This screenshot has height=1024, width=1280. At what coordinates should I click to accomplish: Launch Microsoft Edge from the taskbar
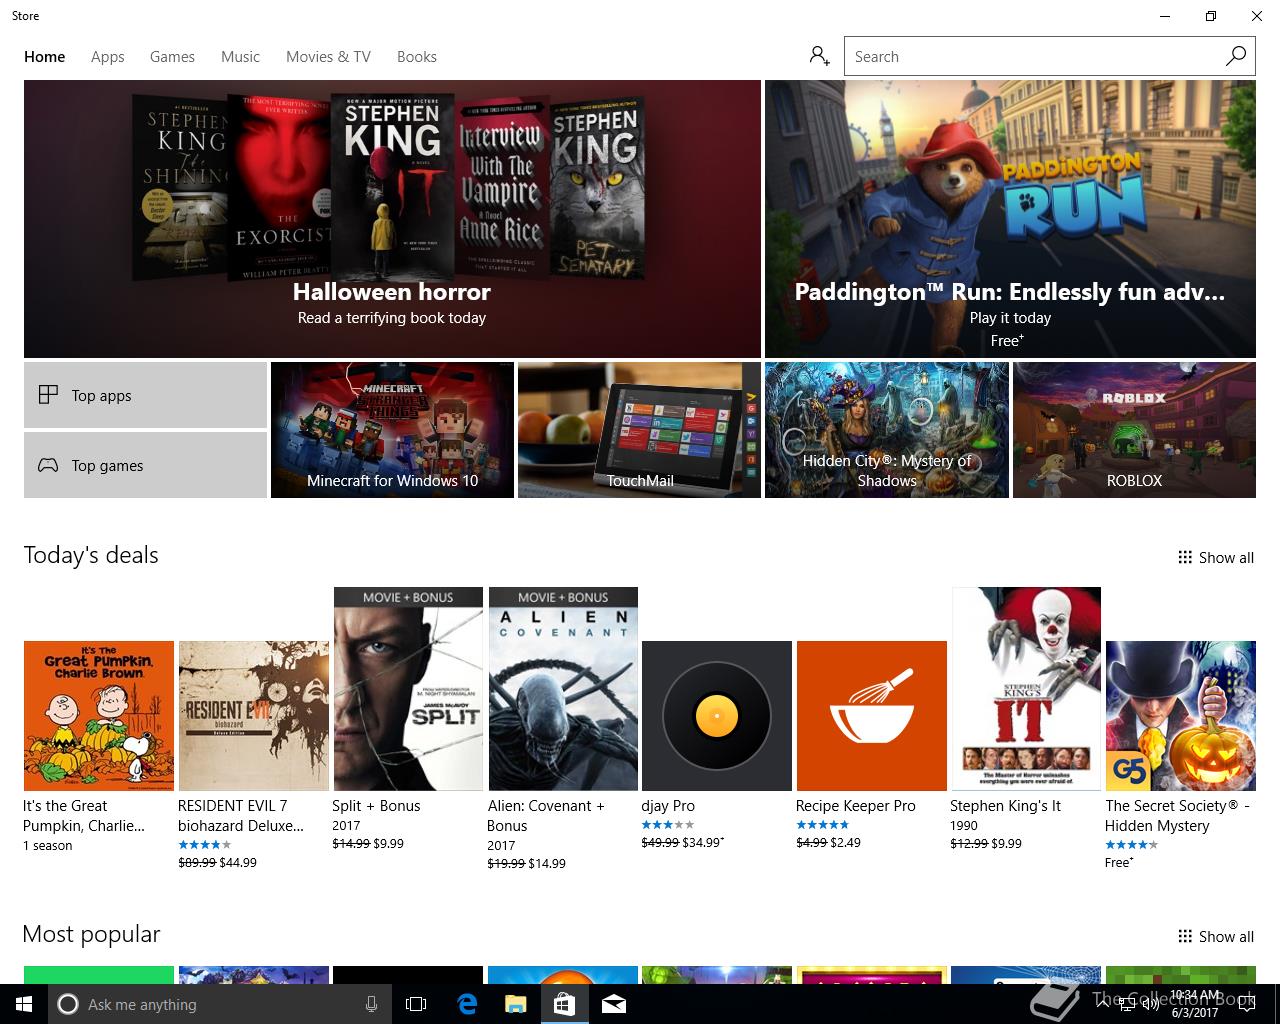(x=467, y=1004)
